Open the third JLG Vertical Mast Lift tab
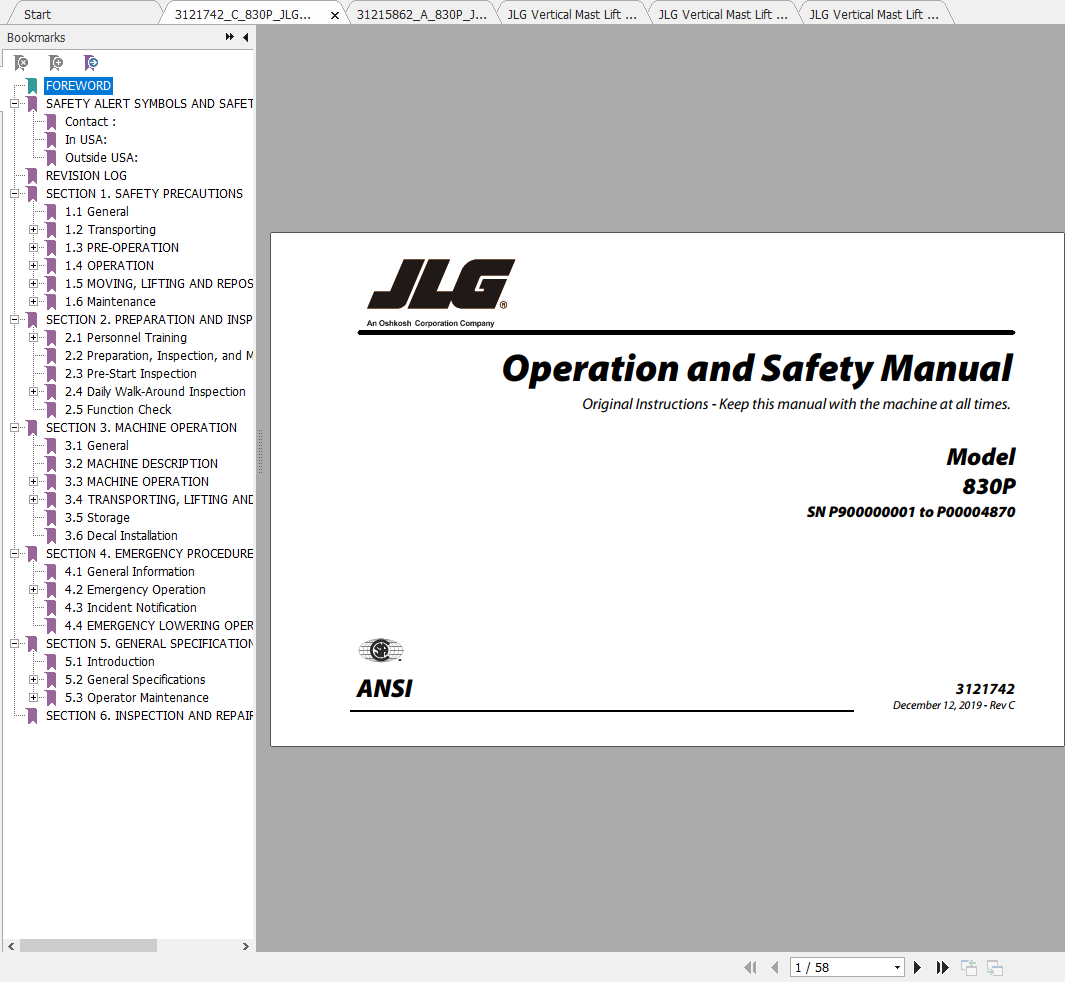The height and width of the screenshot is (982, 1065). [873, 14]
